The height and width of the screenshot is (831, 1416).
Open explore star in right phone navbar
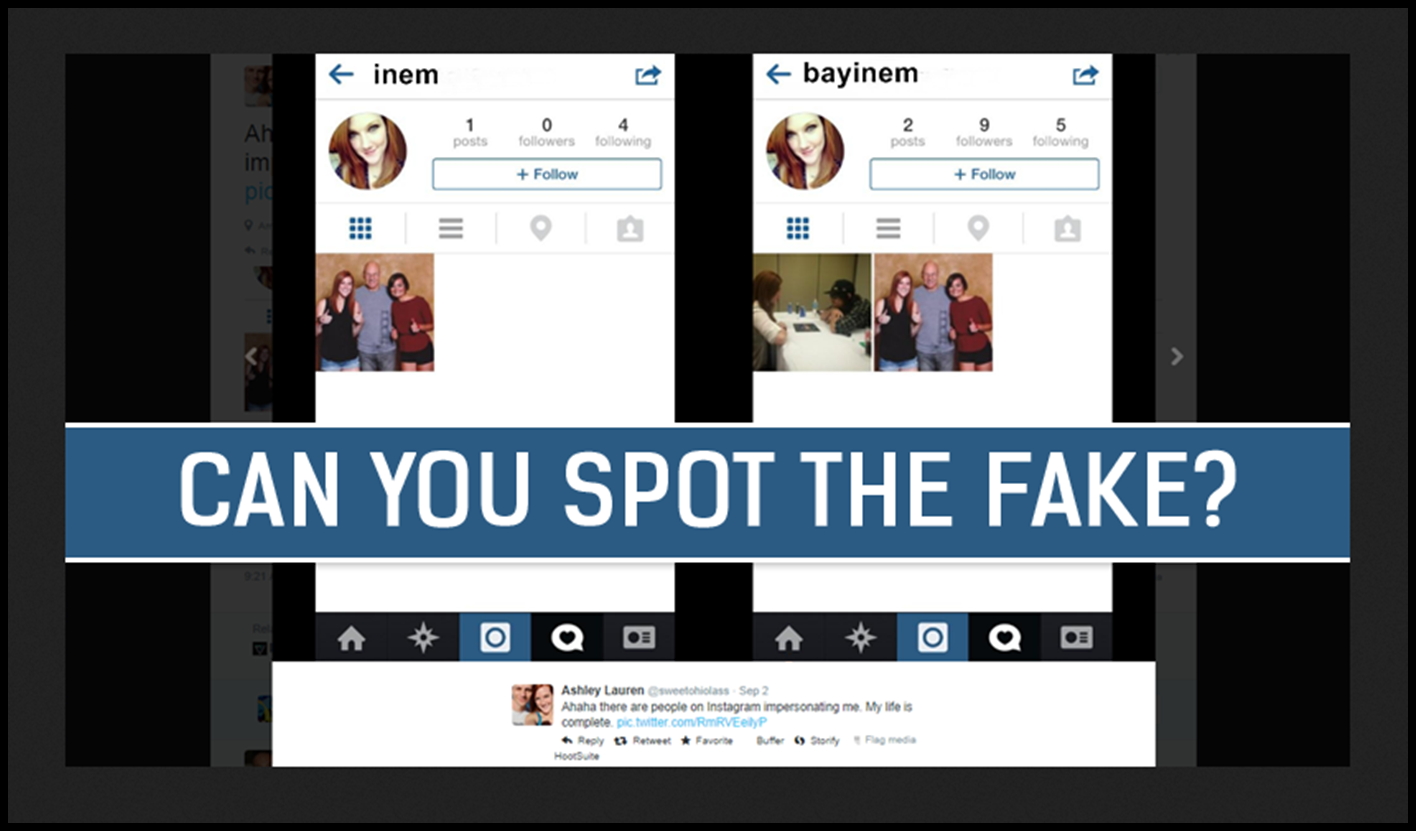860,638
